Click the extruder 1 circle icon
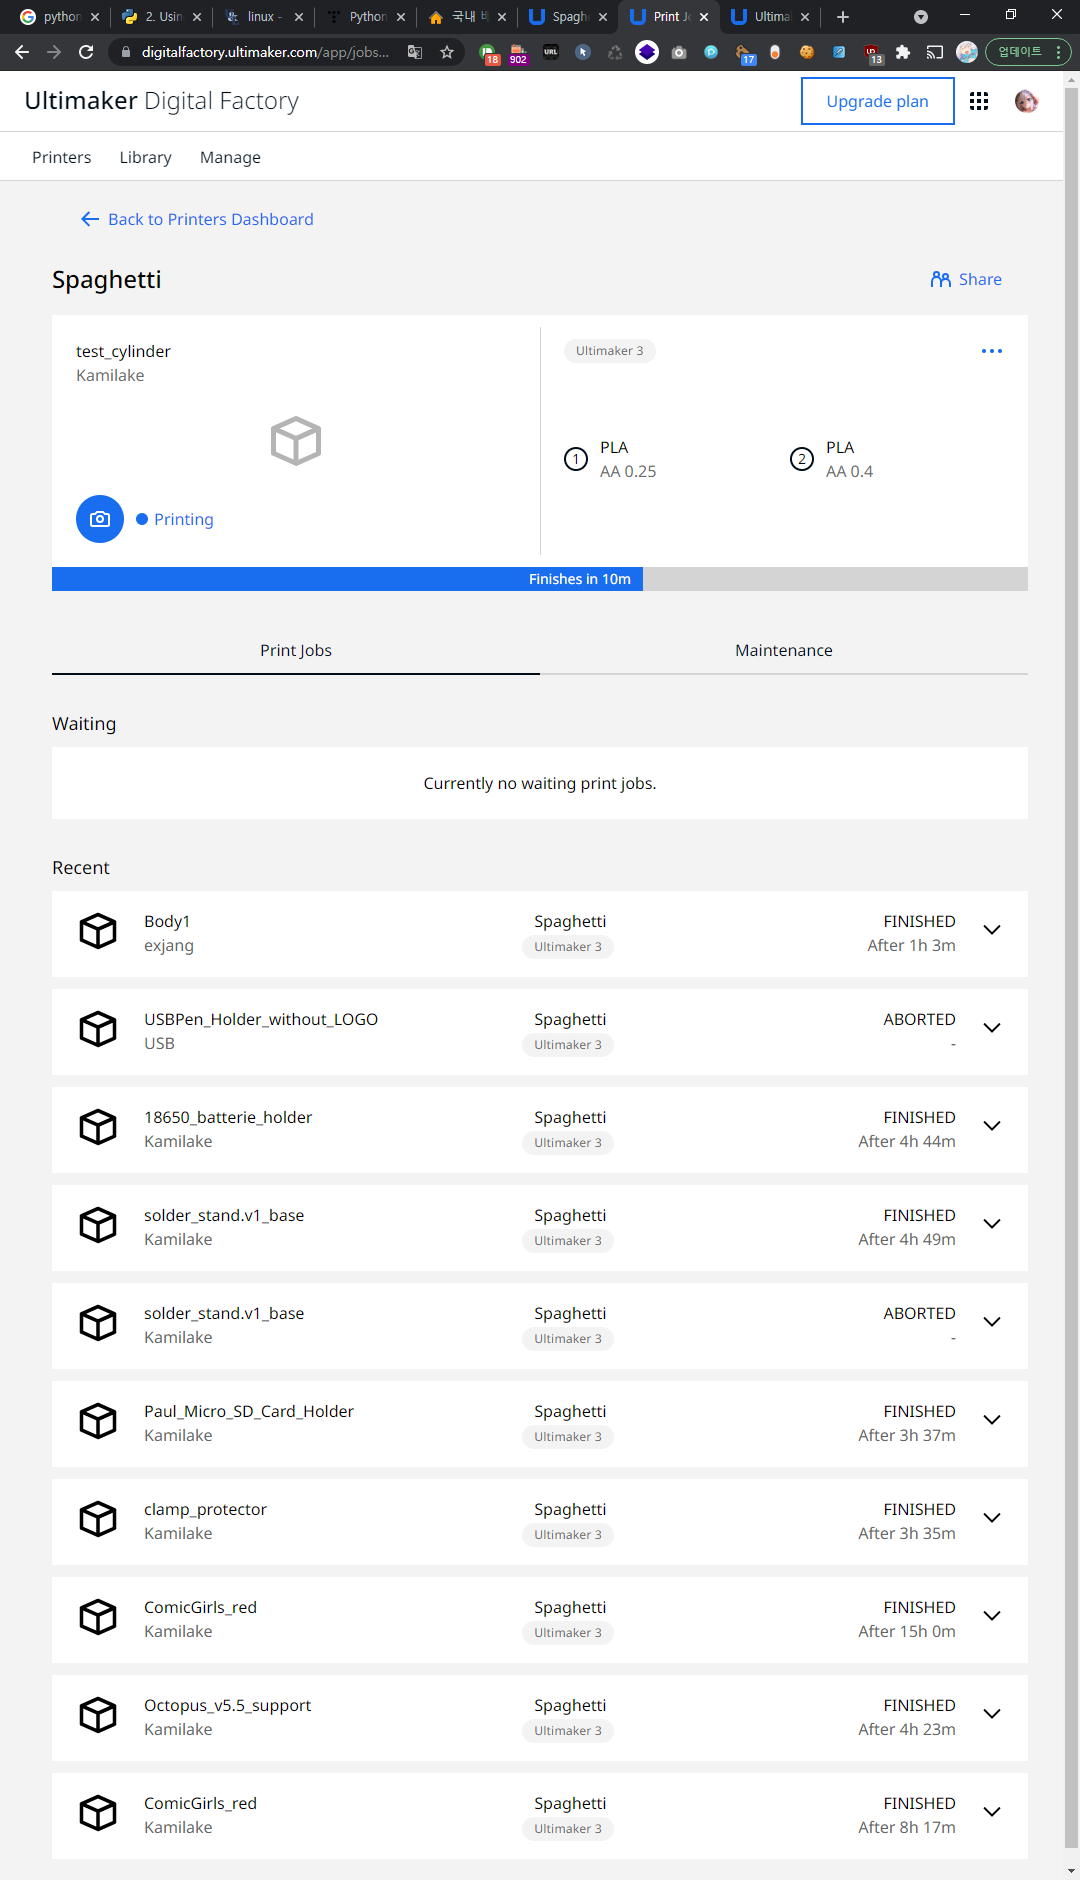The image size is (1080, 1880). click(576, 459)
